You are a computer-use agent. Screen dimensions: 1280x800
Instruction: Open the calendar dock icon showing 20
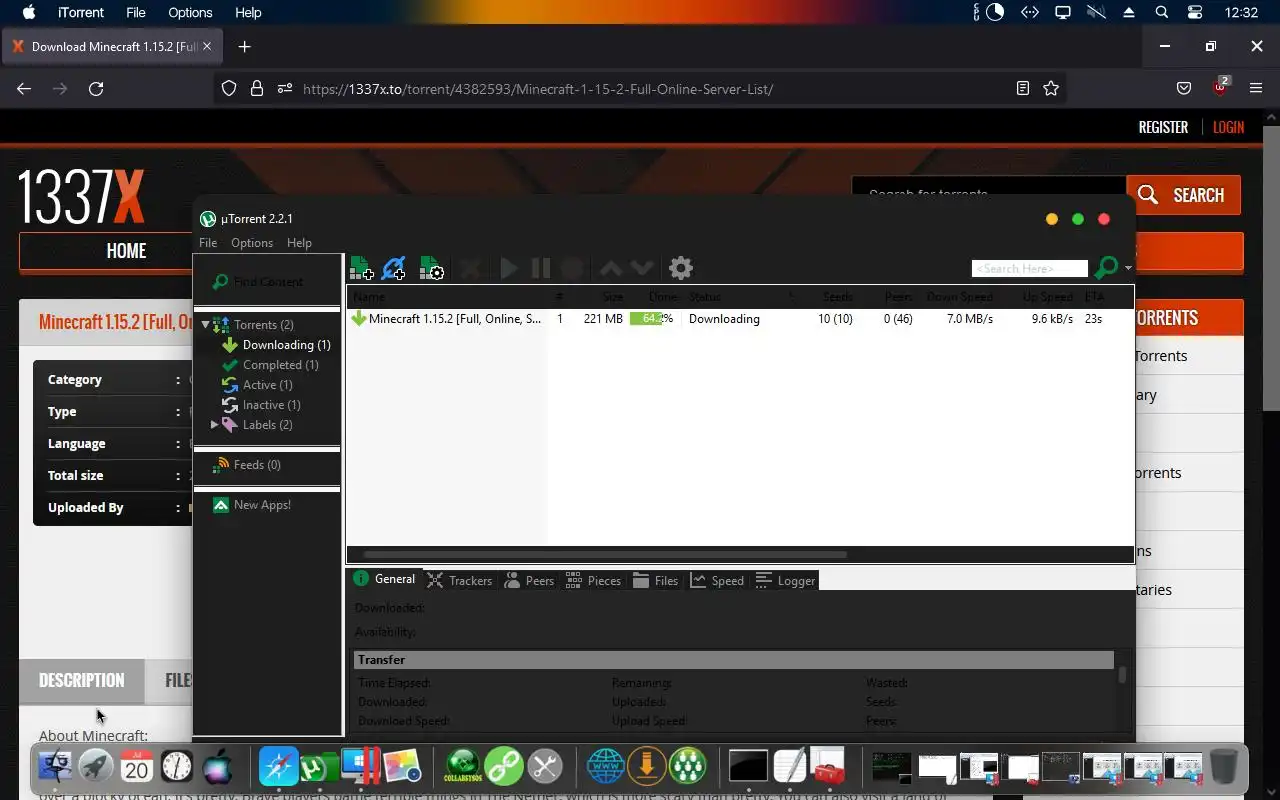(137, 767)
